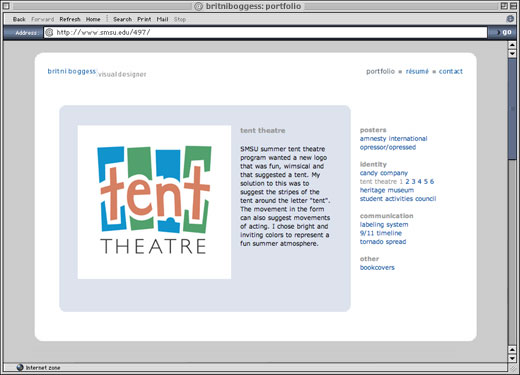
Task: Open Search from the toolbar
Action: pyautogui.click(x=122, y=19)
